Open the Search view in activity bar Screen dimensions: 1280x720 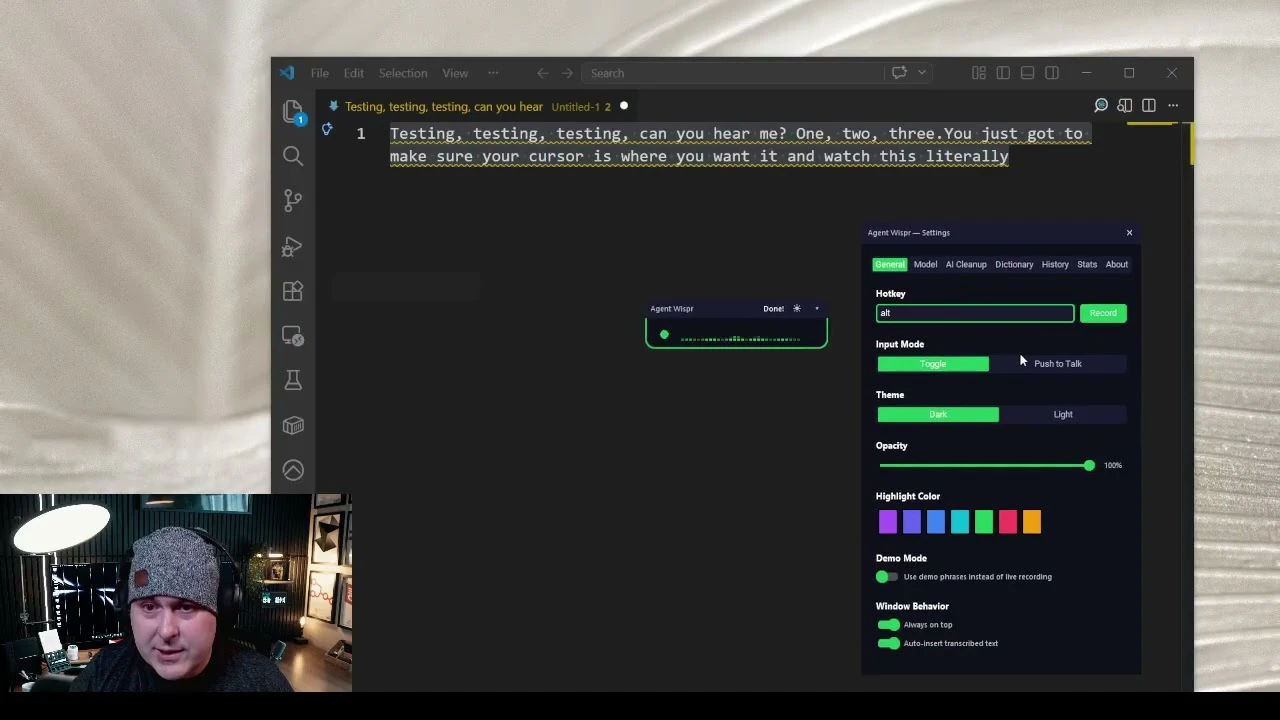(x=293, y=156)
